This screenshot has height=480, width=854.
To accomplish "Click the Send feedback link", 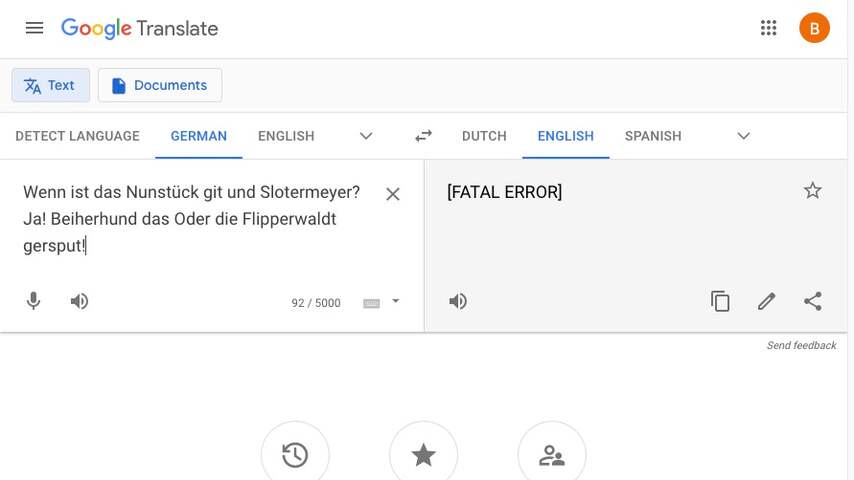I will 801,345.
